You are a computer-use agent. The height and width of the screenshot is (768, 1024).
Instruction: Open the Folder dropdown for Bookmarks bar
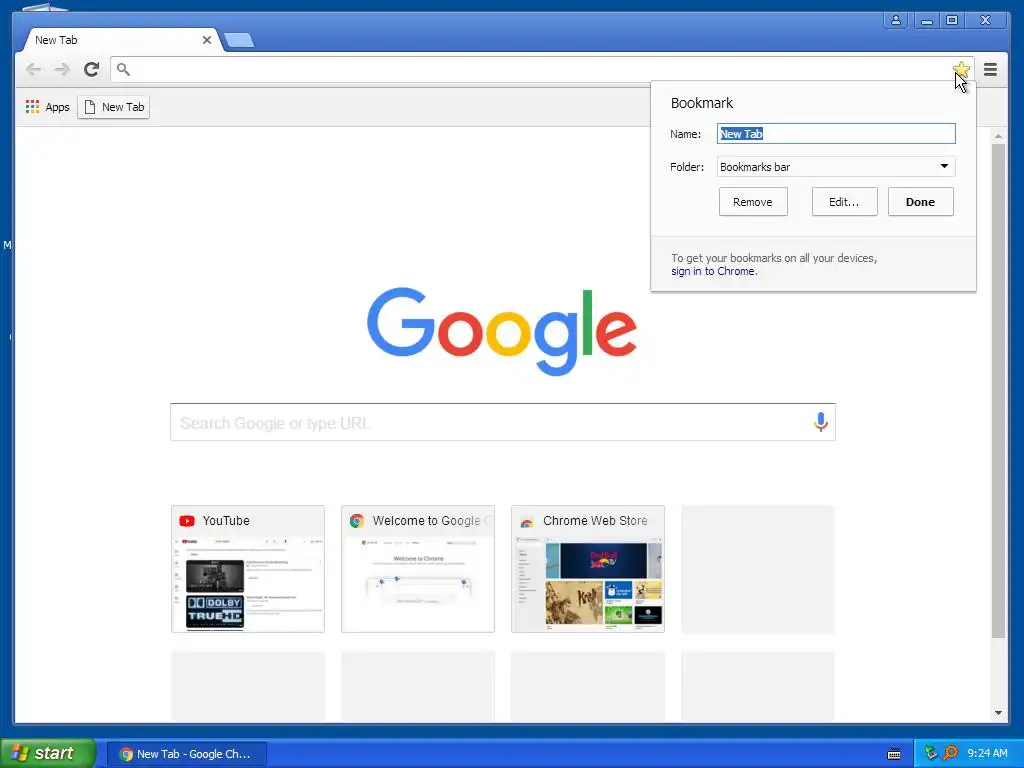pos(836,167)
